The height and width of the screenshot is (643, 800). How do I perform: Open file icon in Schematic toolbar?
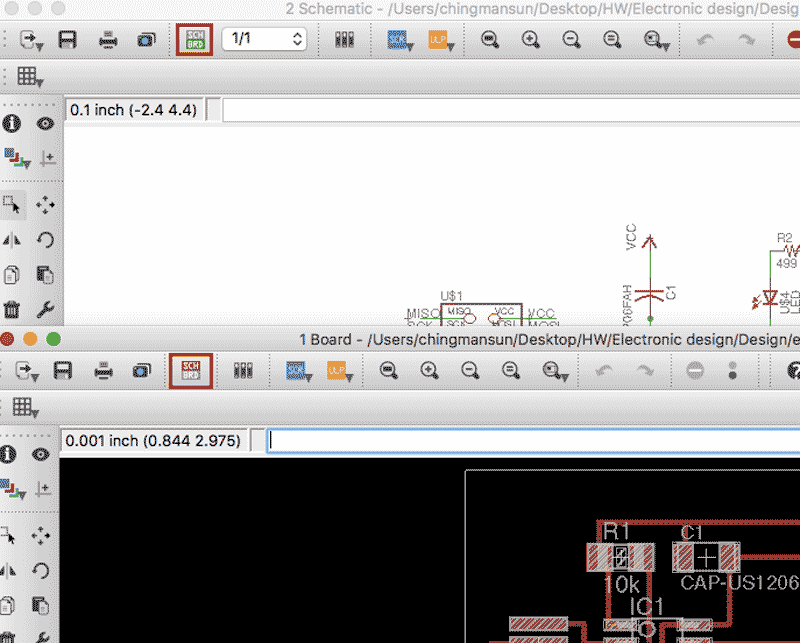(x=31, y=40)
